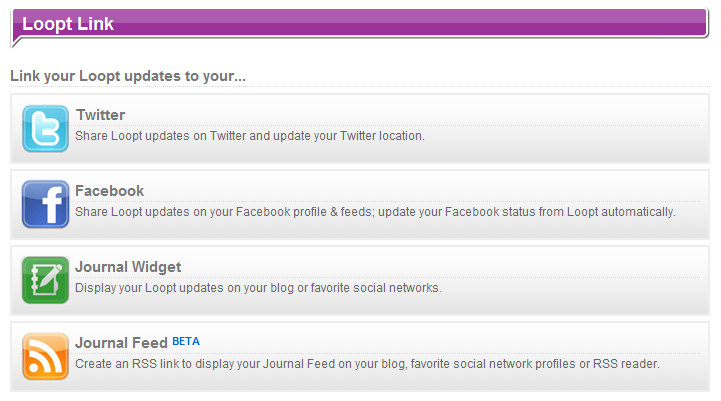Screen dimensions: 721x401
Task: Click the blue BETA label
Action: [x=186, y=341]
